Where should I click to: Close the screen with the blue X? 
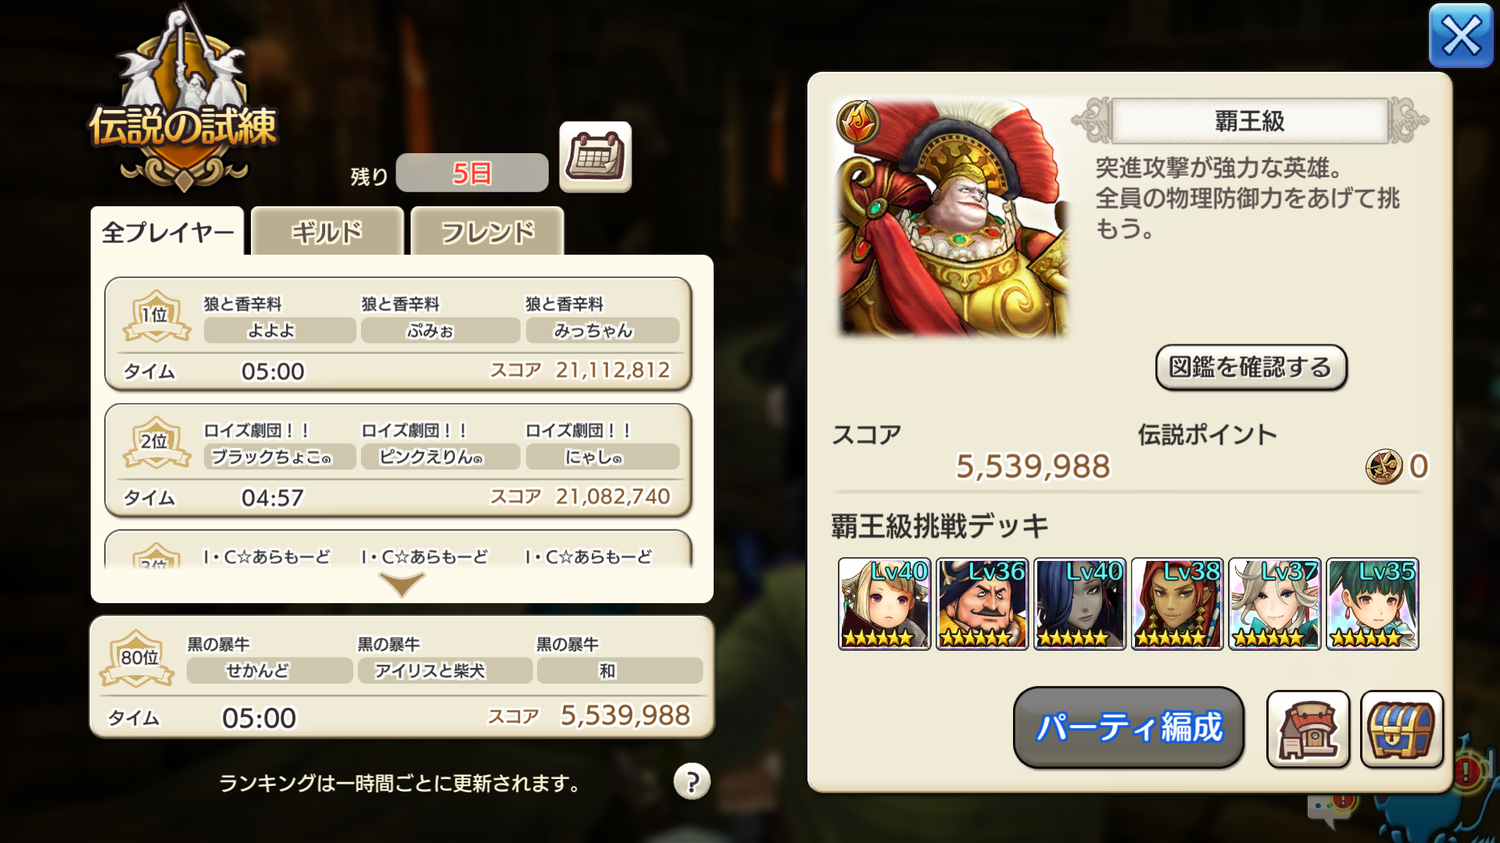tap(1461, 36)
